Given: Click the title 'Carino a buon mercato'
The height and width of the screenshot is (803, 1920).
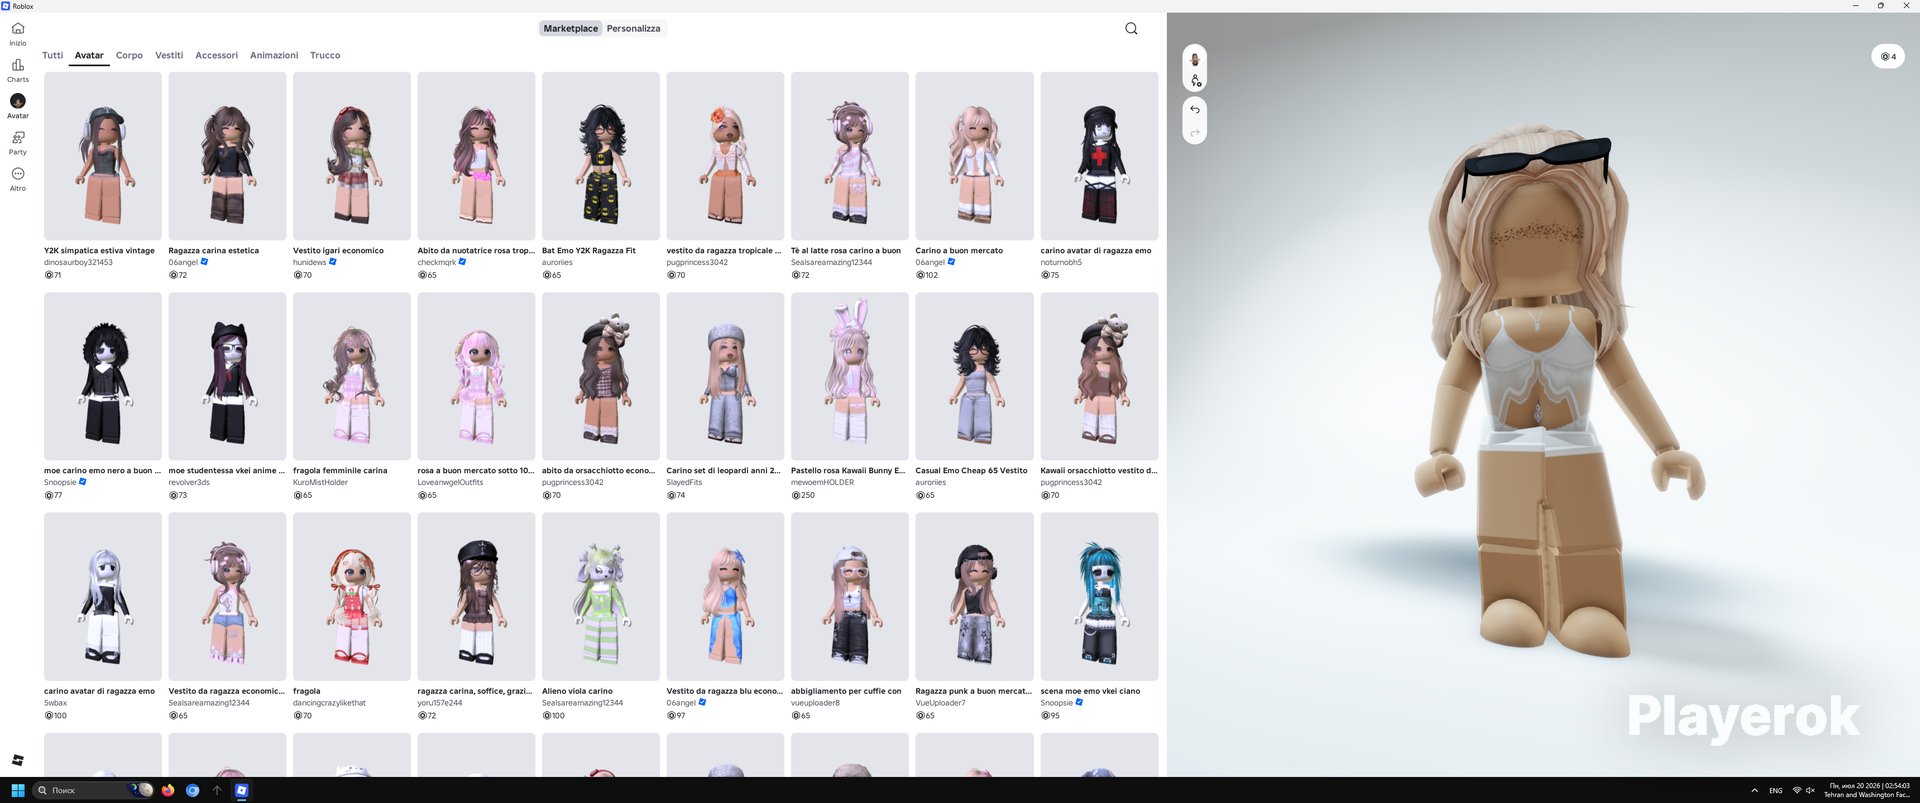Looking at the screenshot, I should pos(959,251).
